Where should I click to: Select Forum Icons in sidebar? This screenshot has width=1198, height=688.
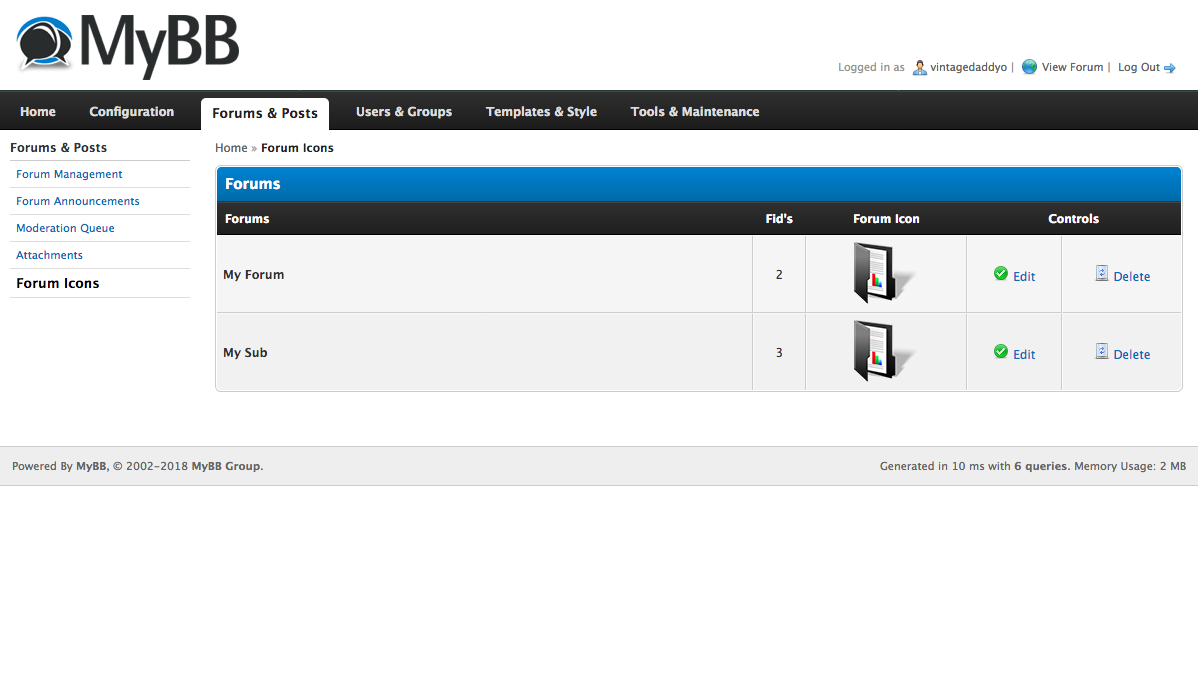[x=57, y=284]
